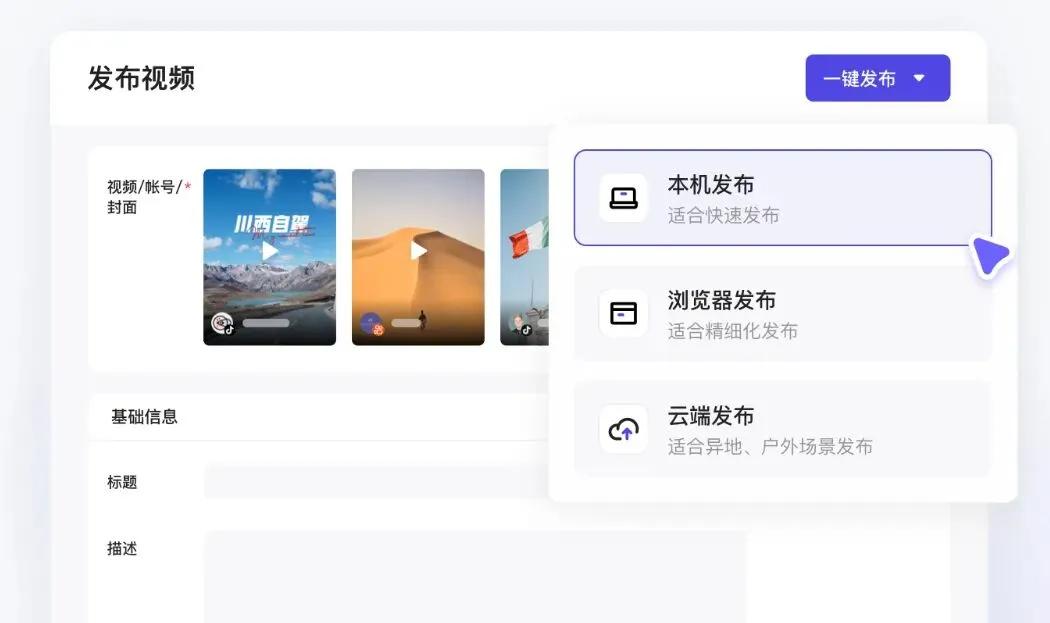Open the Italian flag video thumbnail
The image size is (1050, 623).
524,257
